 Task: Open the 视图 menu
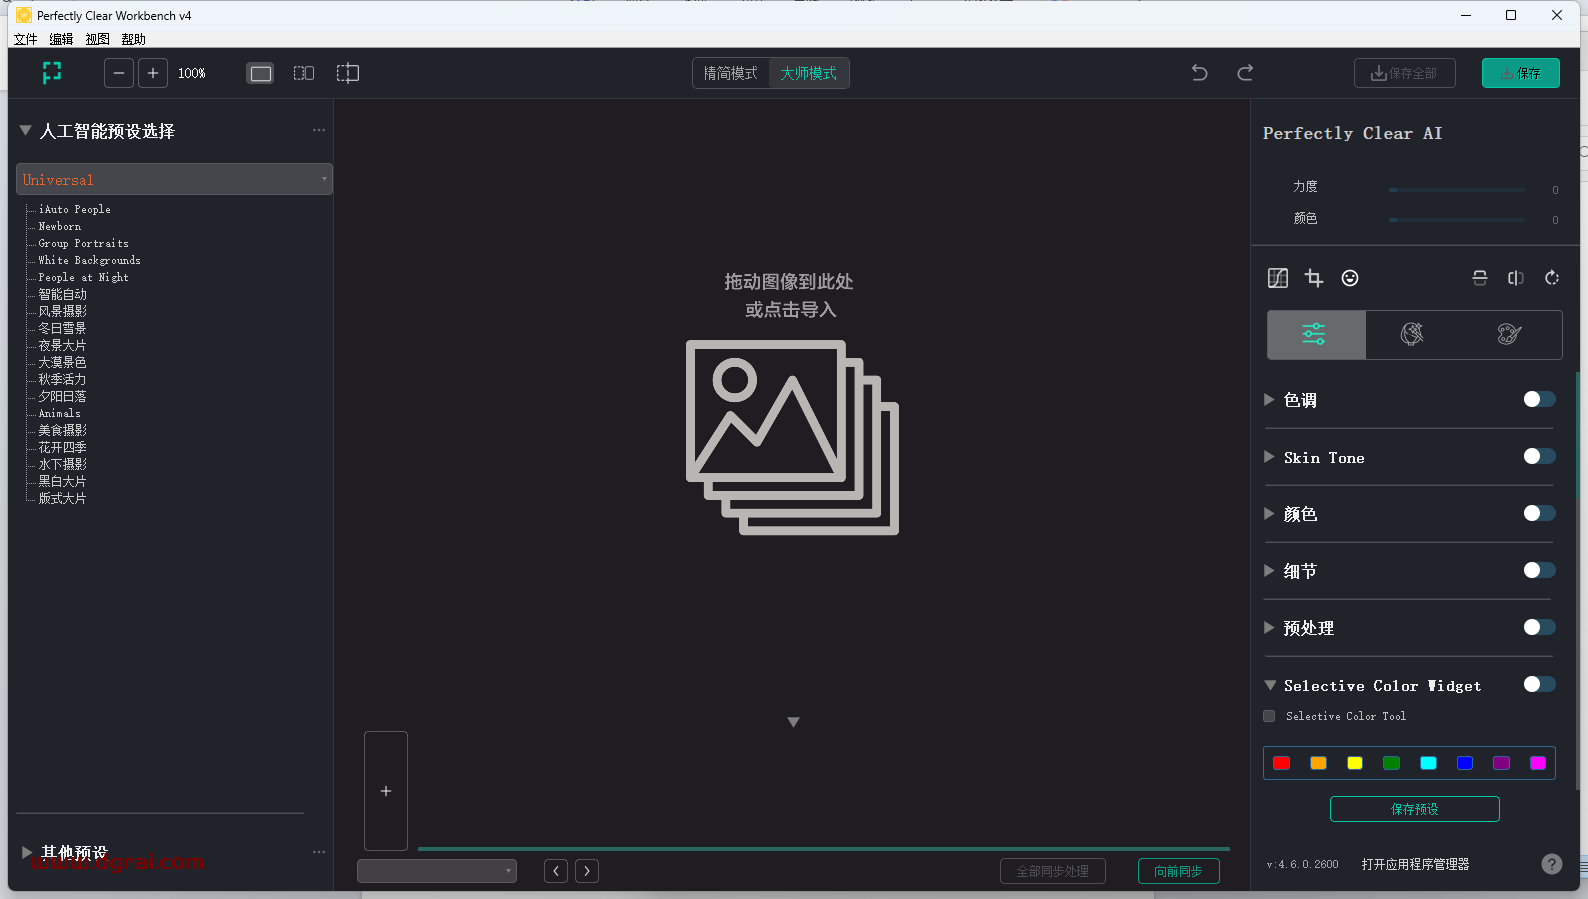(x=98, y=39)
